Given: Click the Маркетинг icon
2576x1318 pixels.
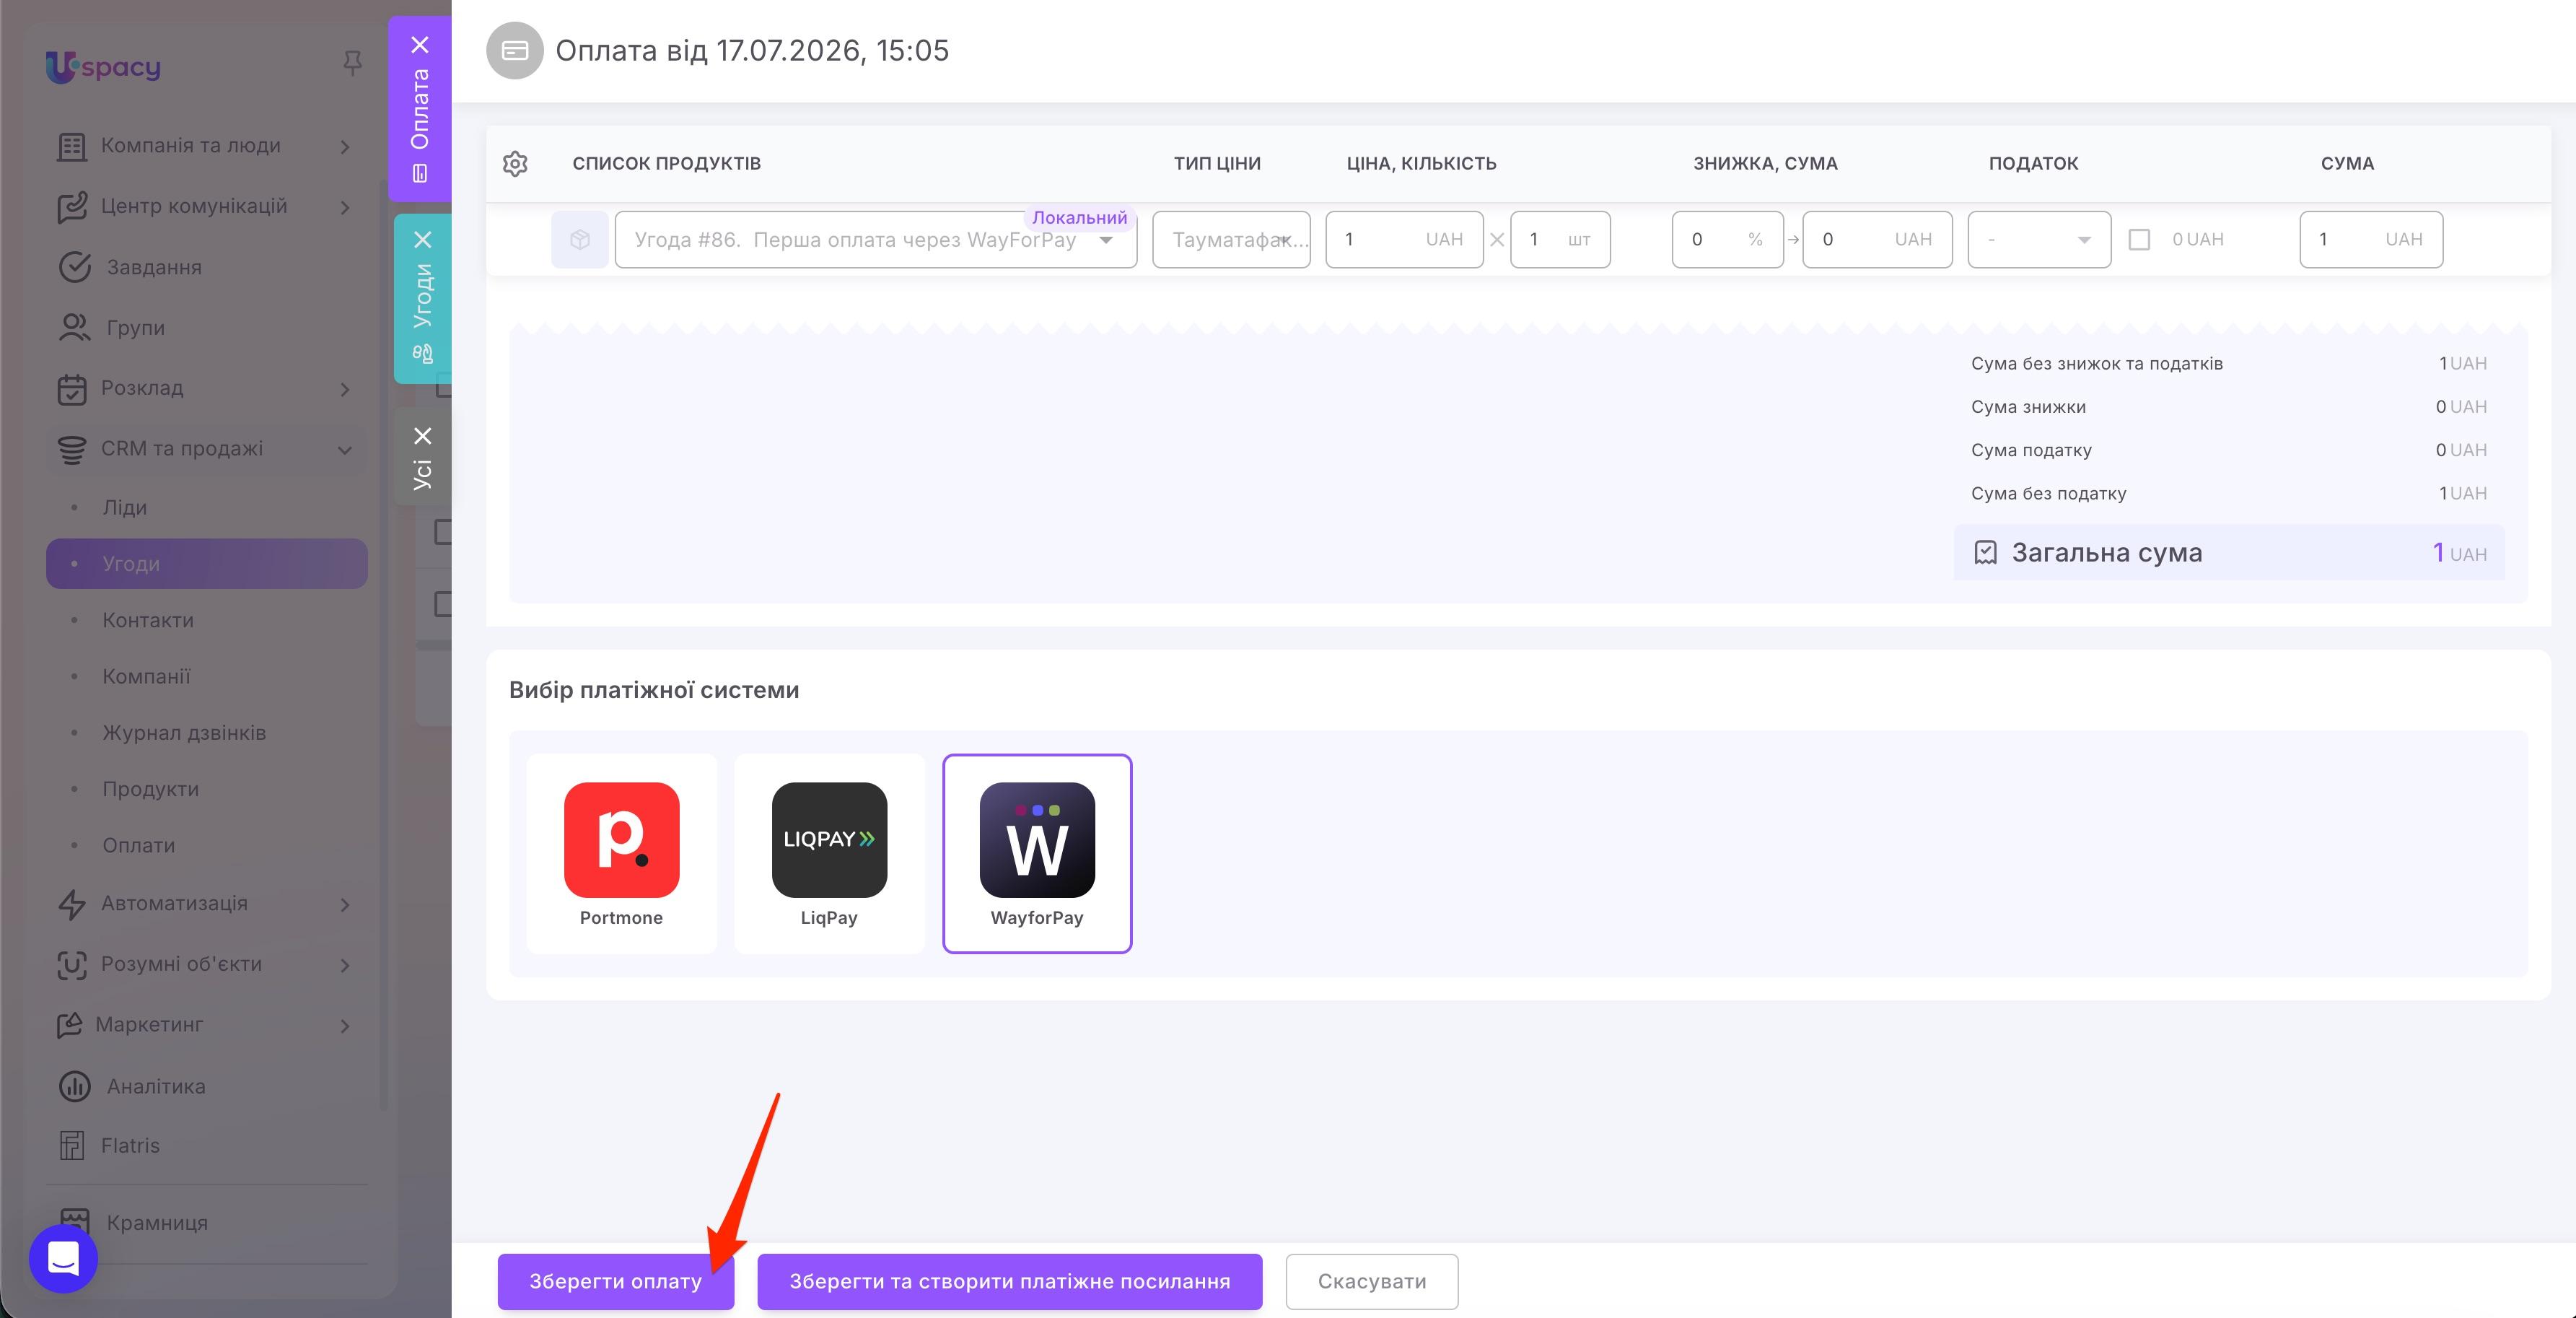Looking at the screenshot, I should [x=70, y=1025].
